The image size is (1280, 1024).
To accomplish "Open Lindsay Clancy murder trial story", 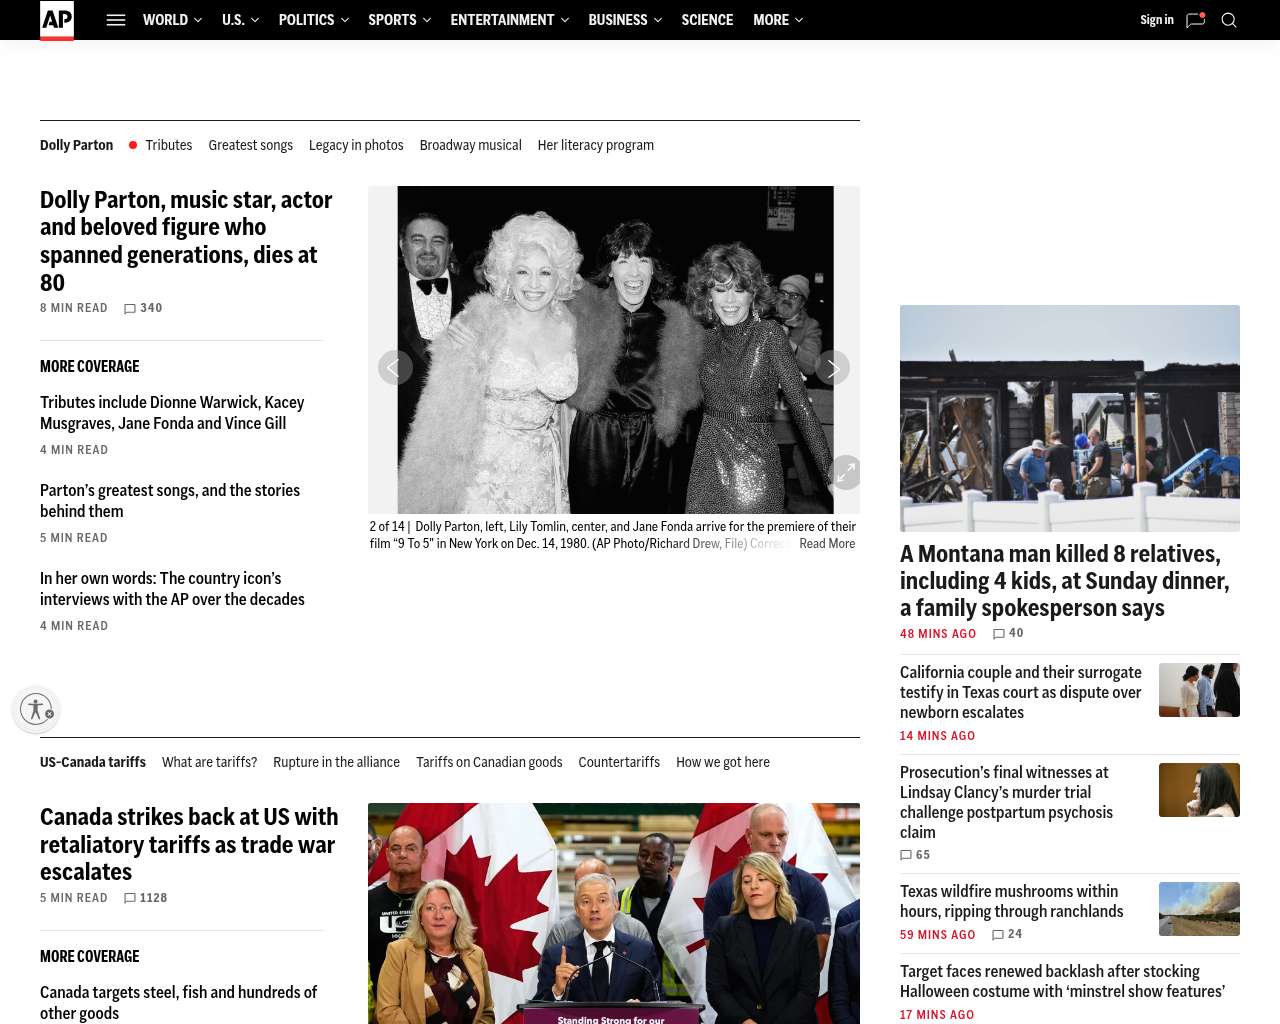I will click(x=1006, y=802).
